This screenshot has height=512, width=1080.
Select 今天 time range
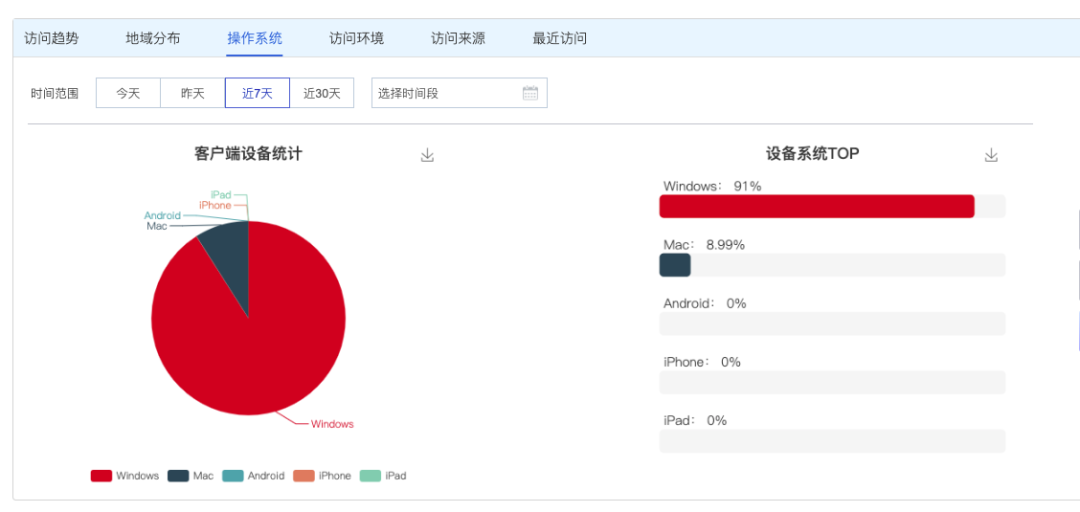coord(128,93)
